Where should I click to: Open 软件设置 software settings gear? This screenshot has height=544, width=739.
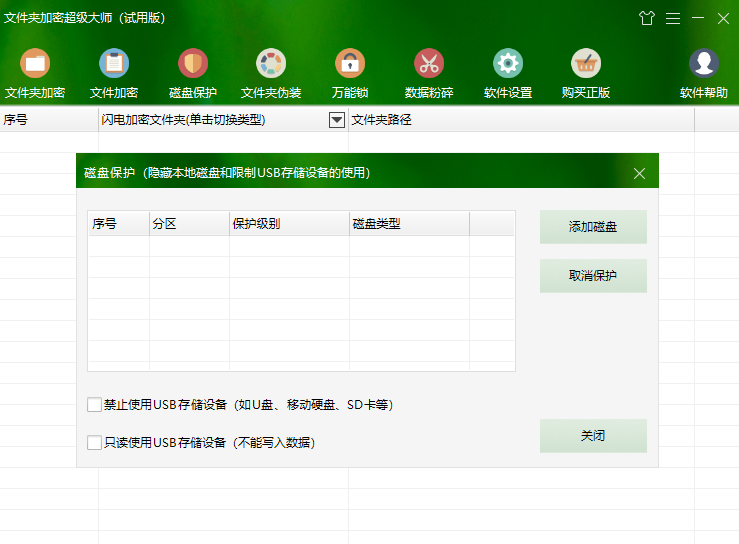pos(508,65)
